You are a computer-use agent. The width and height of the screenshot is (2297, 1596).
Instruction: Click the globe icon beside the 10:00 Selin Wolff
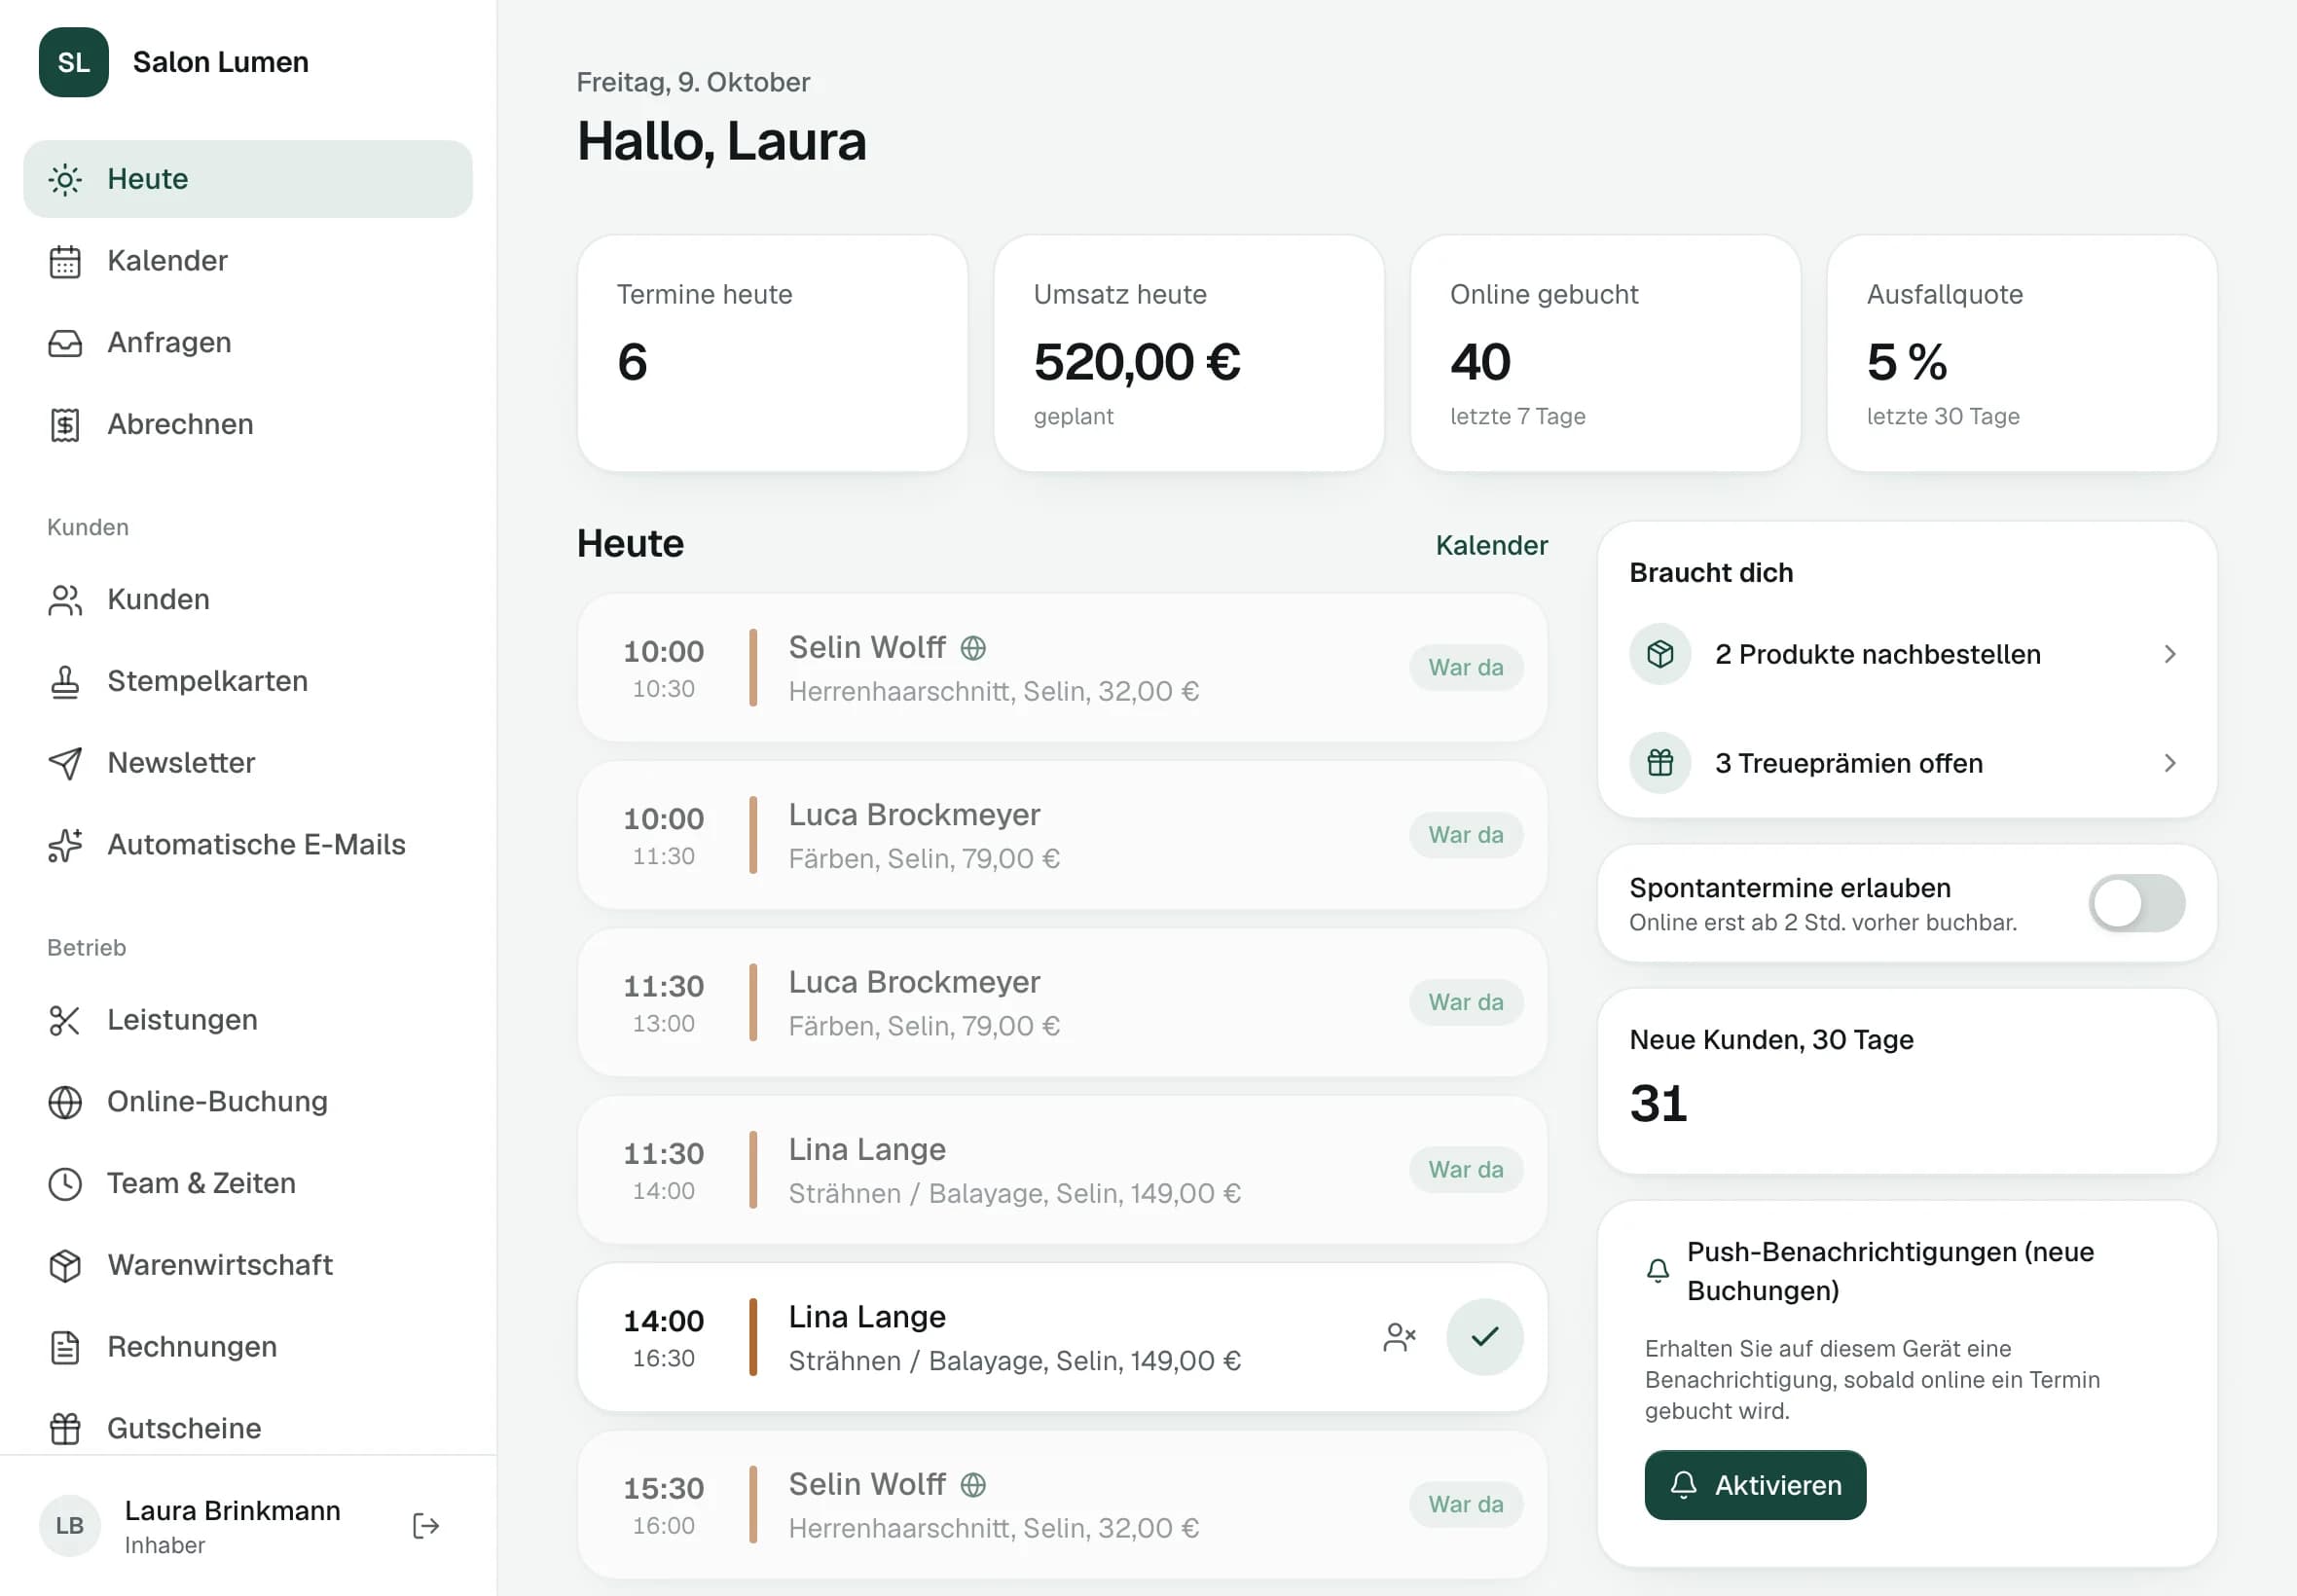[974, 649]
